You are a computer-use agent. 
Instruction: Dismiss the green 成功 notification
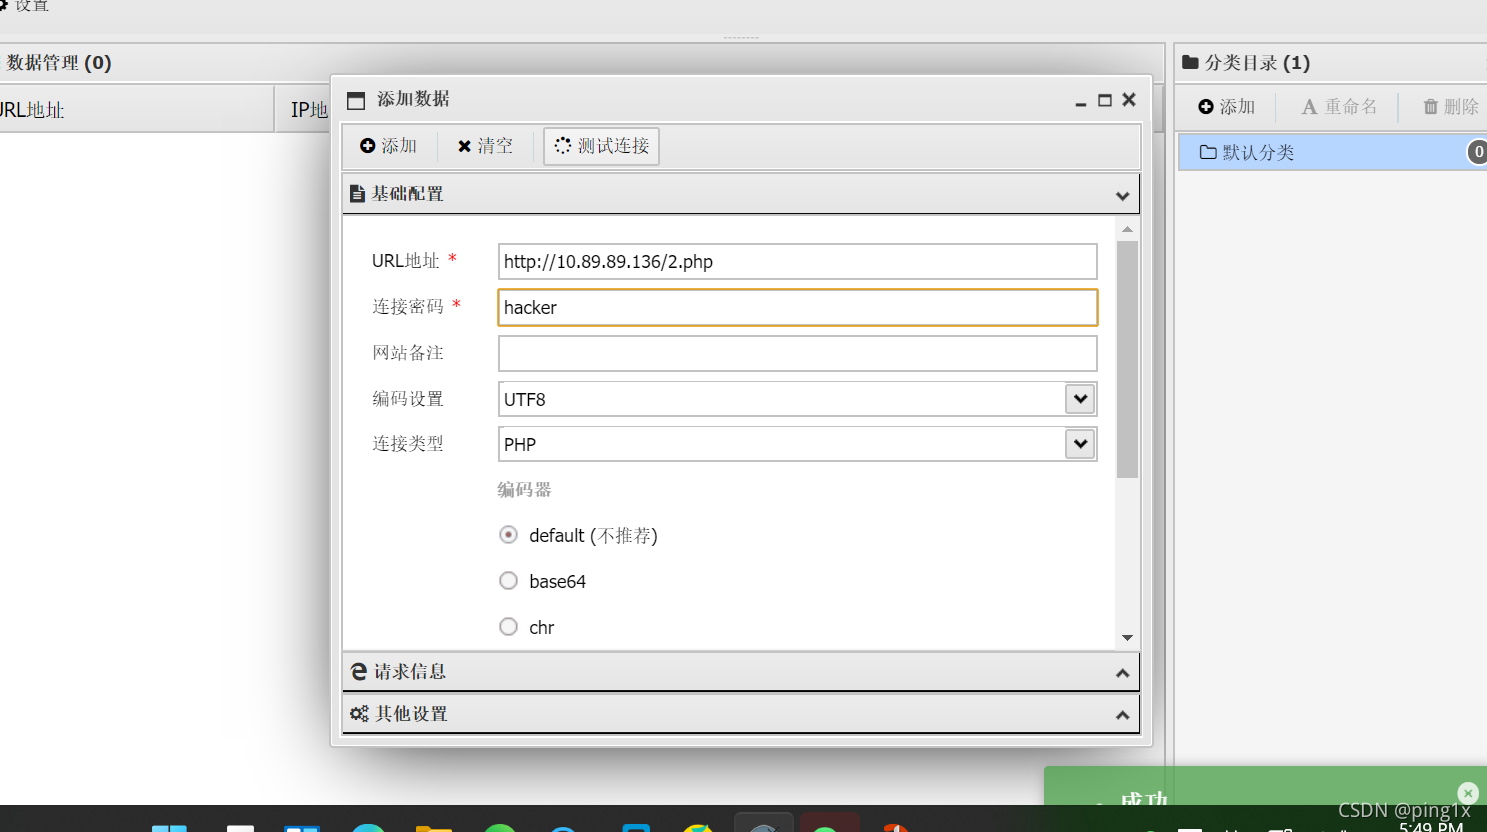pyautogui.click(x=1468, y=793)
